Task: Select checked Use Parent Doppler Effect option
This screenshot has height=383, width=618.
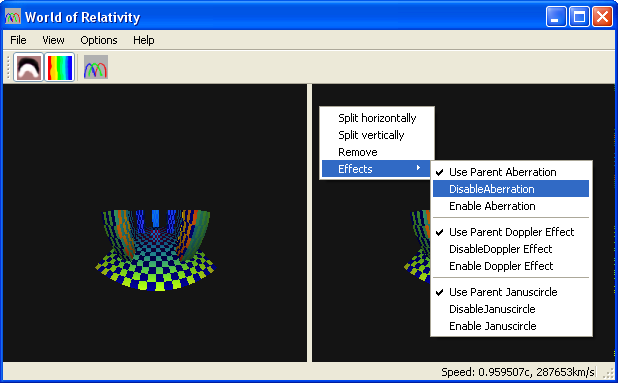Action: (511, 232)
